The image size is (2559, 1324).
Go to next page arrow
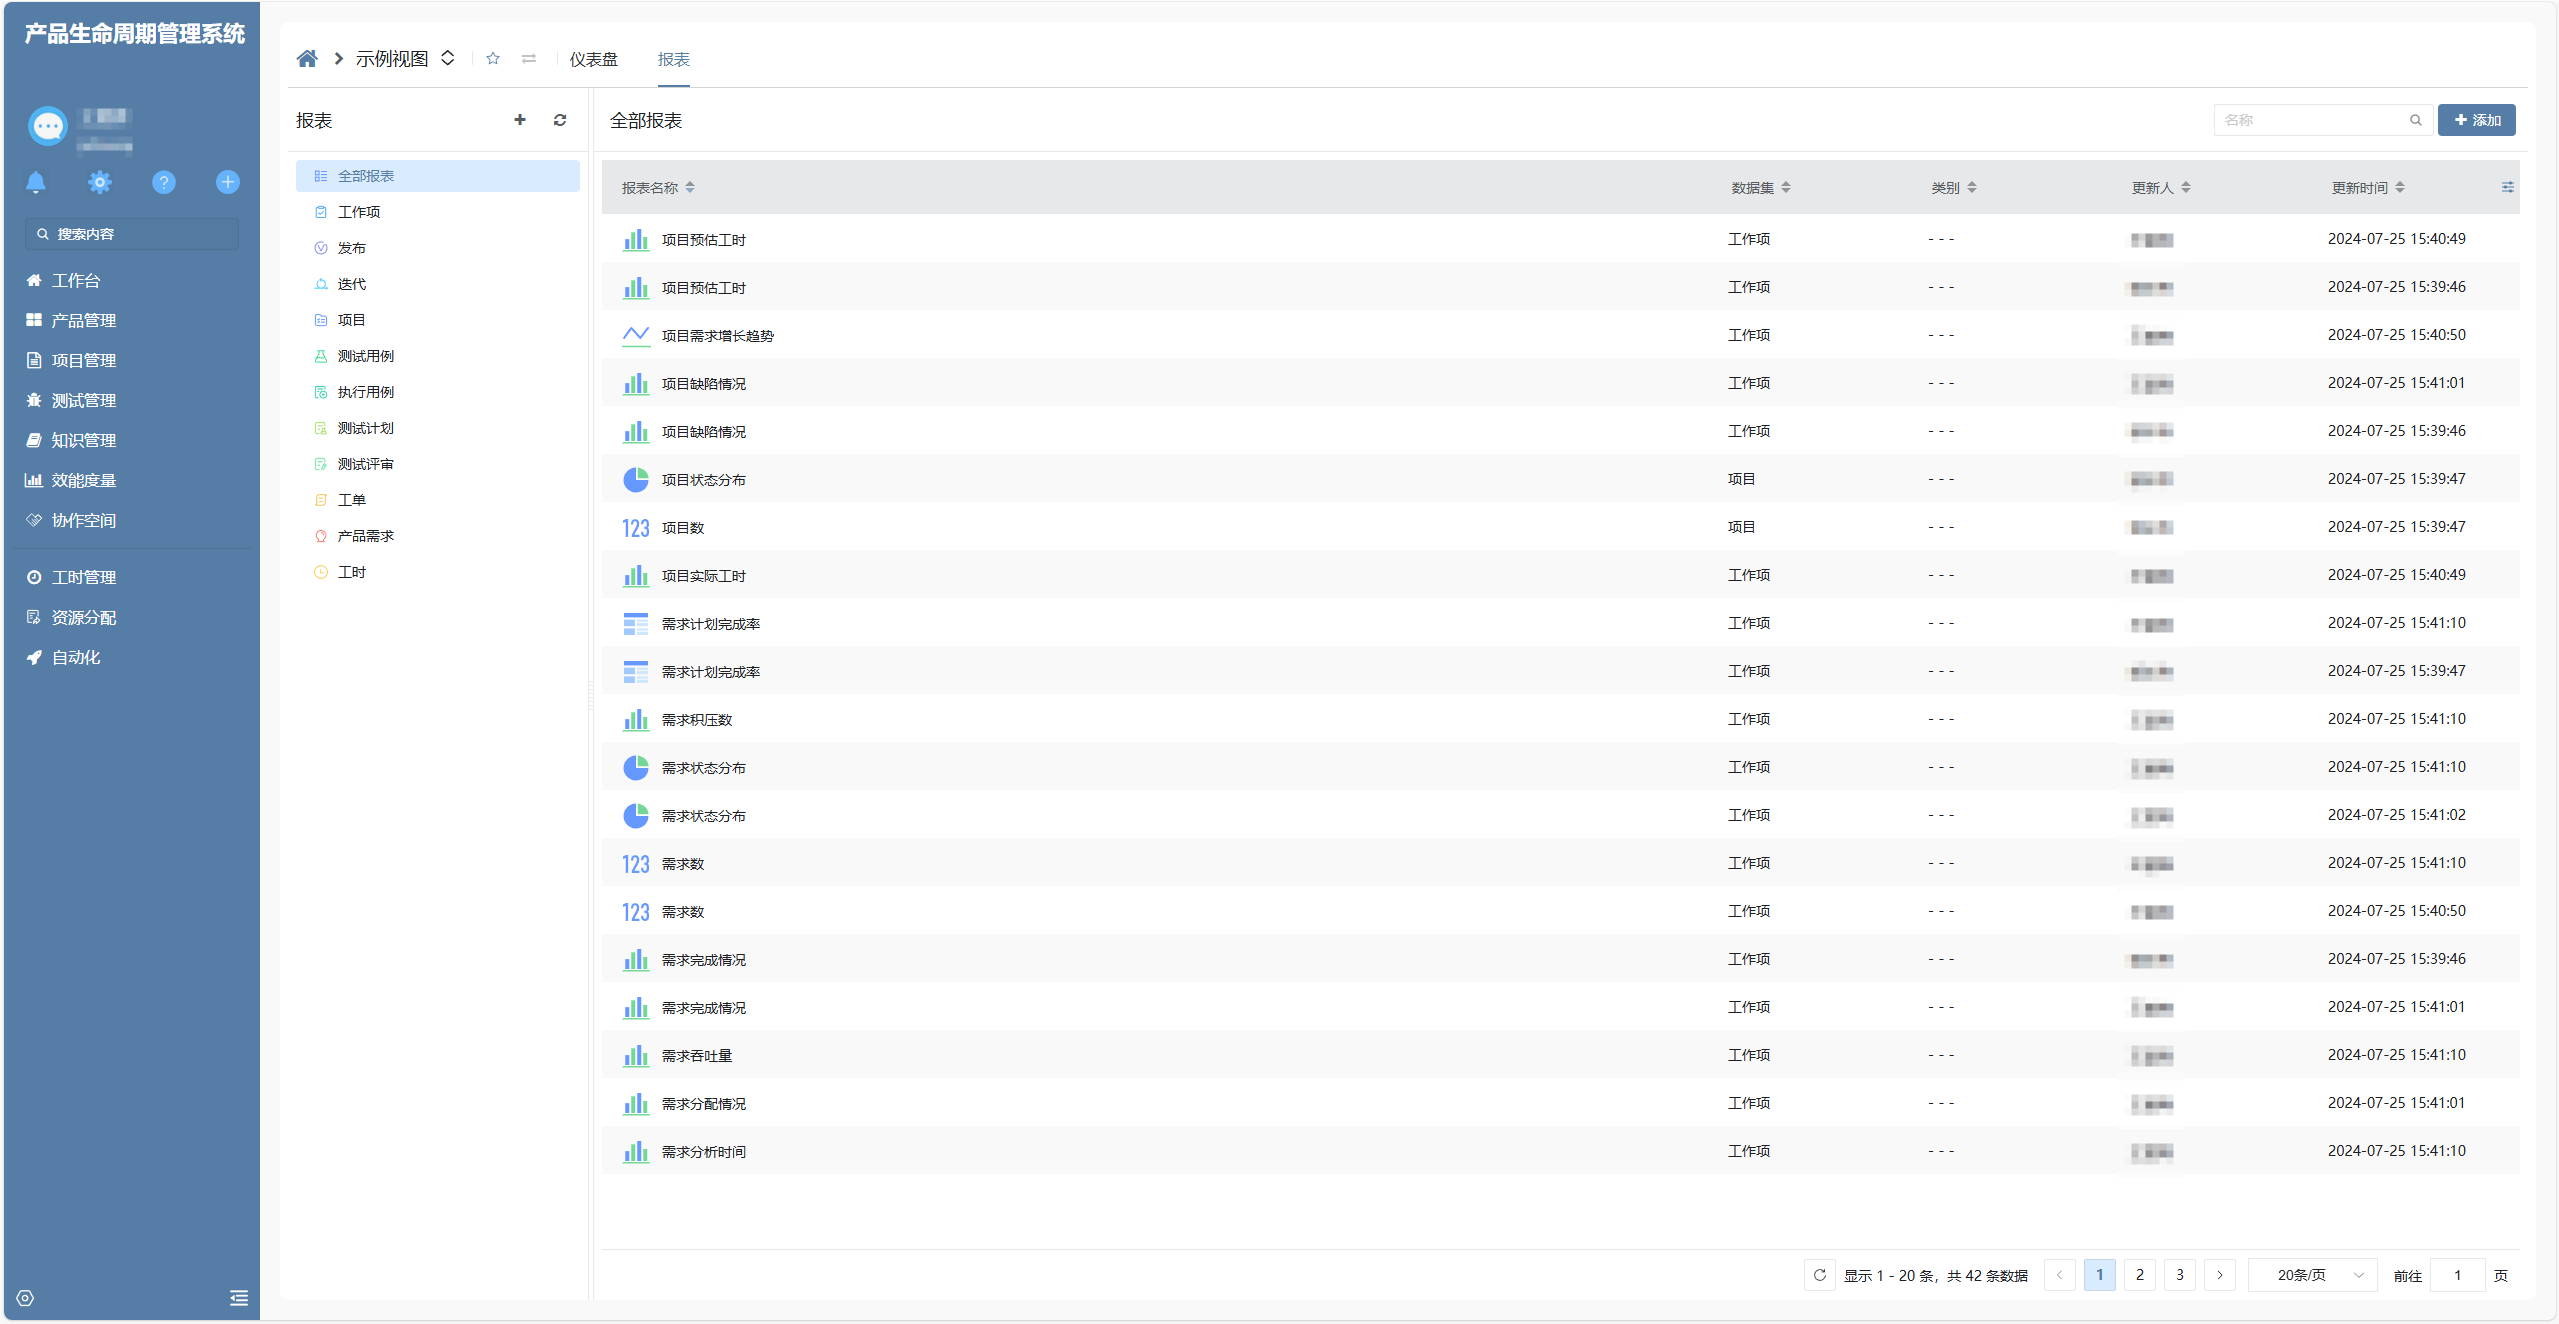pos(2219,1275)
